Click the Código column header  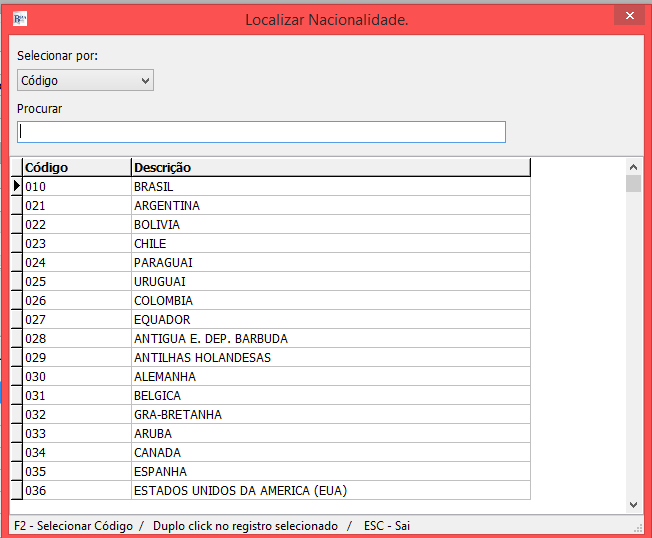76,167
